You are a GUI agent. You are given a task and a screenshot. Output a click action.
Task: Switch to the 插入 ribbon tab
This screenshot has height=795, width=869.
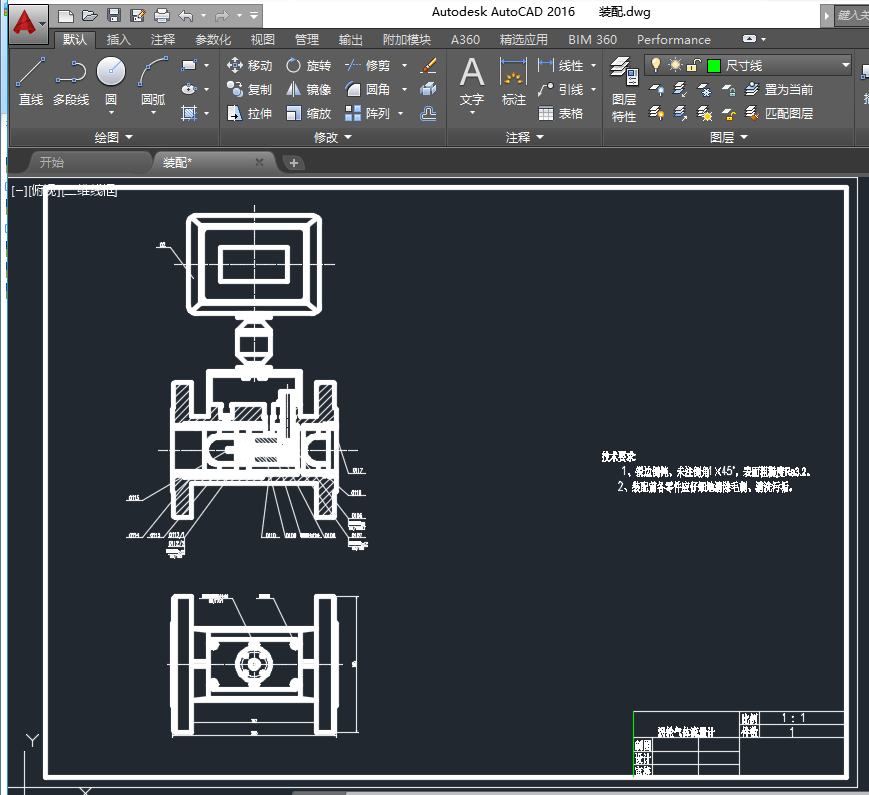[x=118, y=40]
